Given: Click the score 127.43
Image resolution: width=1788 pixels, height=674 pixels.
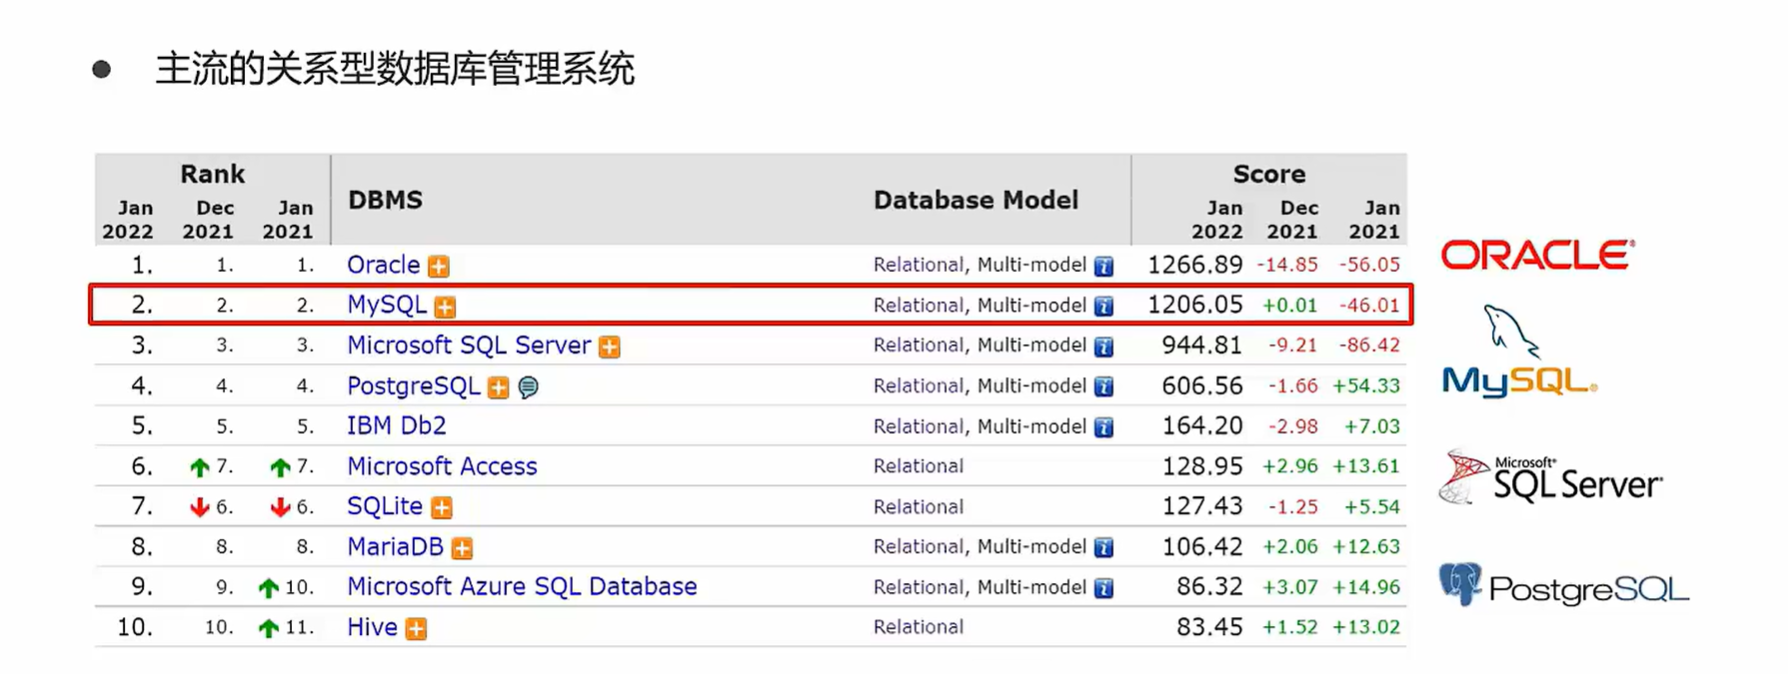Looking at the screenshot, I should [1202, 506].
